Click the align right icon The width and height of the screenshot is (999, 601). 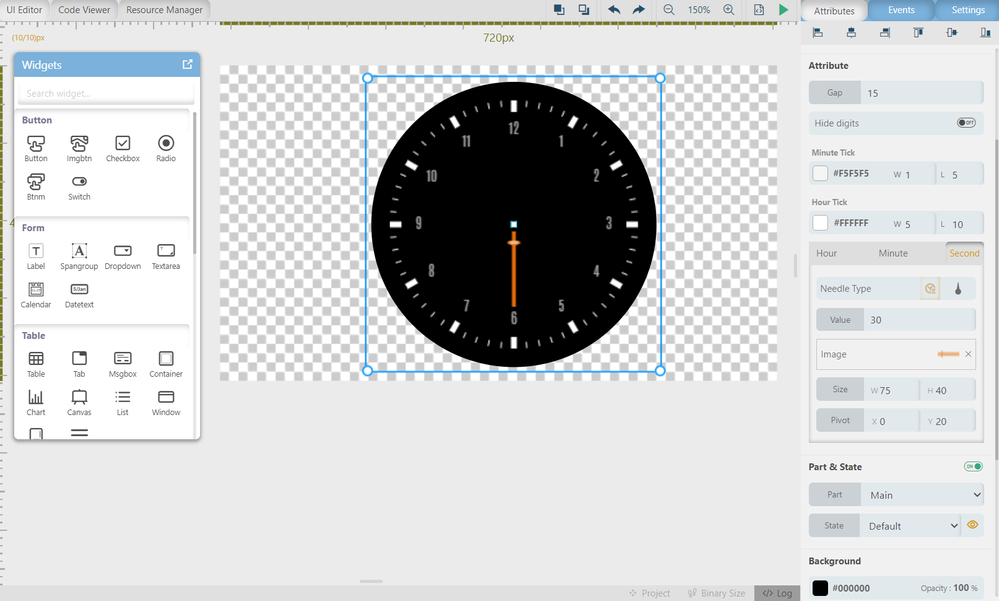[x=885, y=33]
